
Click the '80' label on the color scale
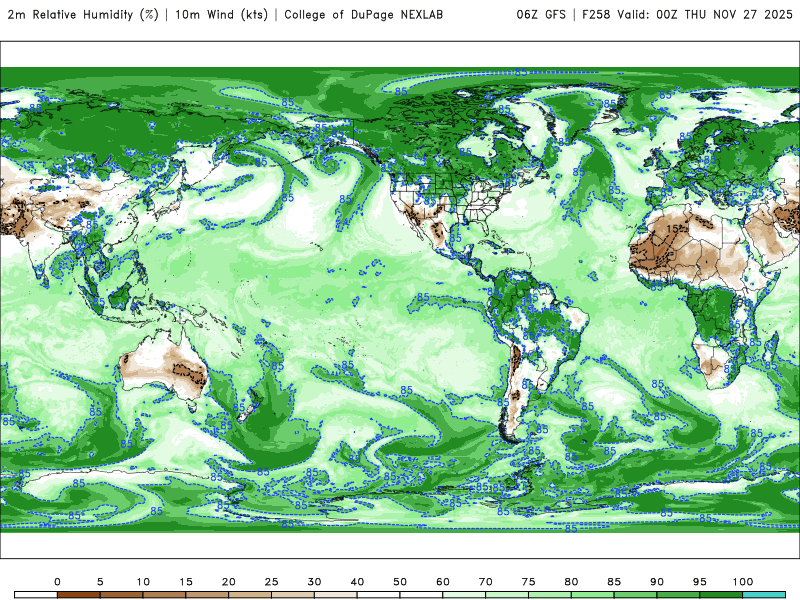click(571, 582)
